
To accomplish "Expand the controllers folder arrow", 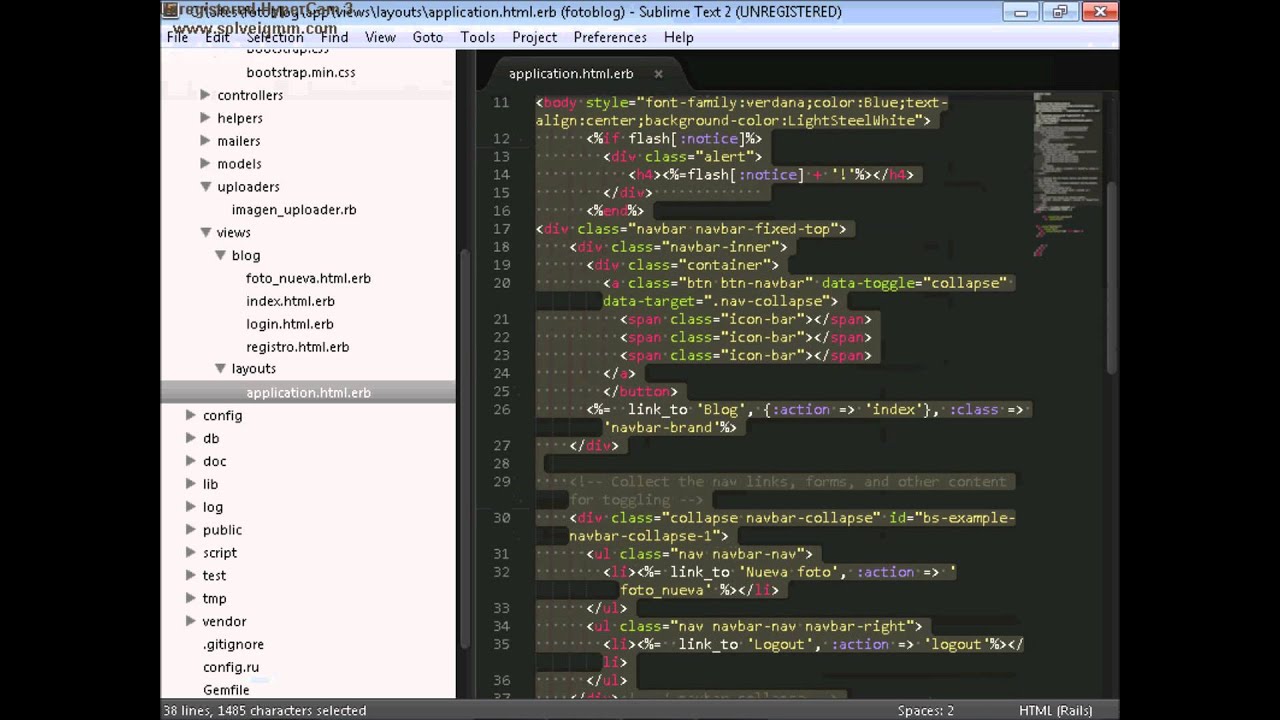I will pos(205,95).
